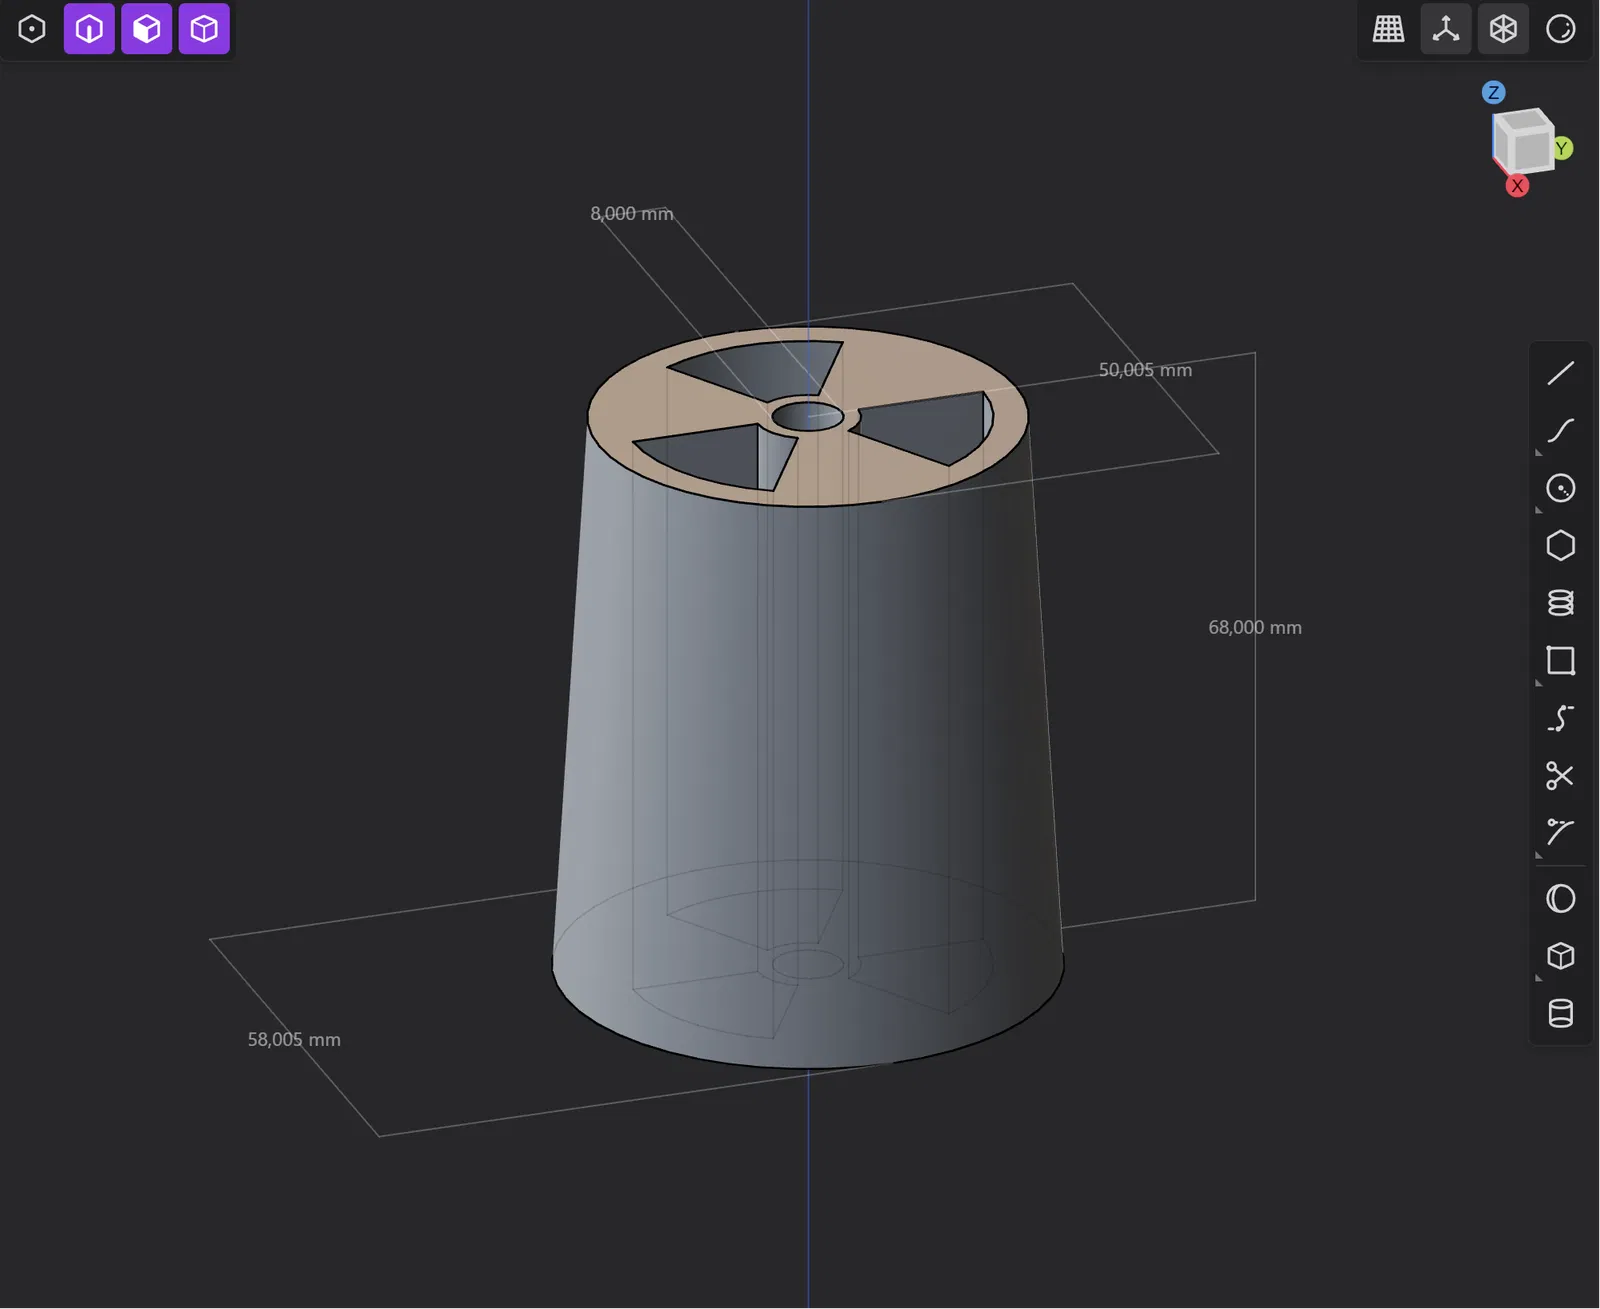Viewport: 1600px width, 1309px height.
Task: Select the Polygon hexagon tool
Action: coord(1561,546)
